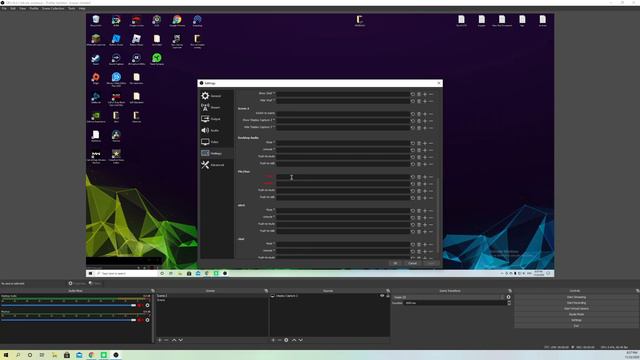This screenshot has height=360, width=640.
Task: Add another Desktop Audio Mute hotkey binding
Action: tap(425, 143)
